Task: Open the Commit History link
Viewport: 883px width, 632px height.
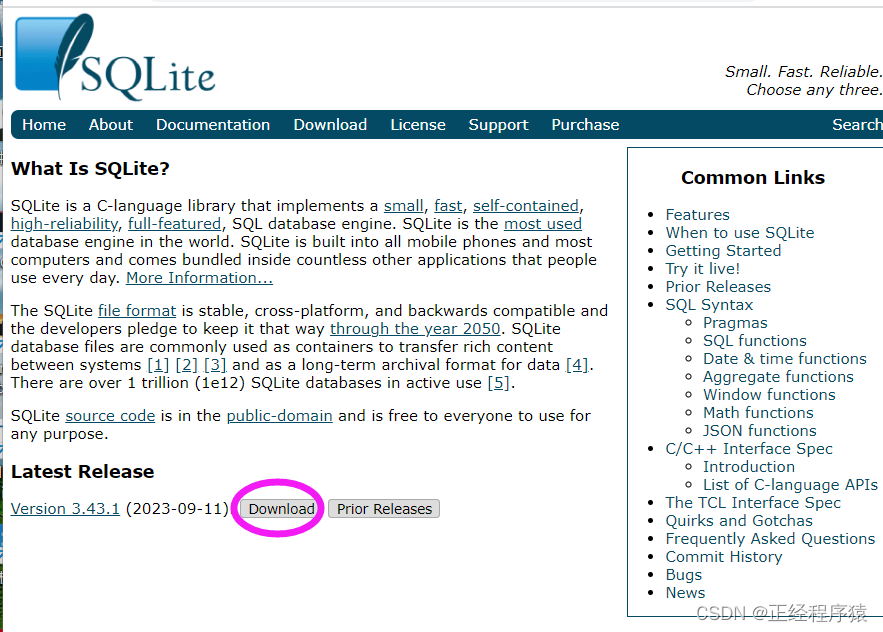Action: pos(724,557)
